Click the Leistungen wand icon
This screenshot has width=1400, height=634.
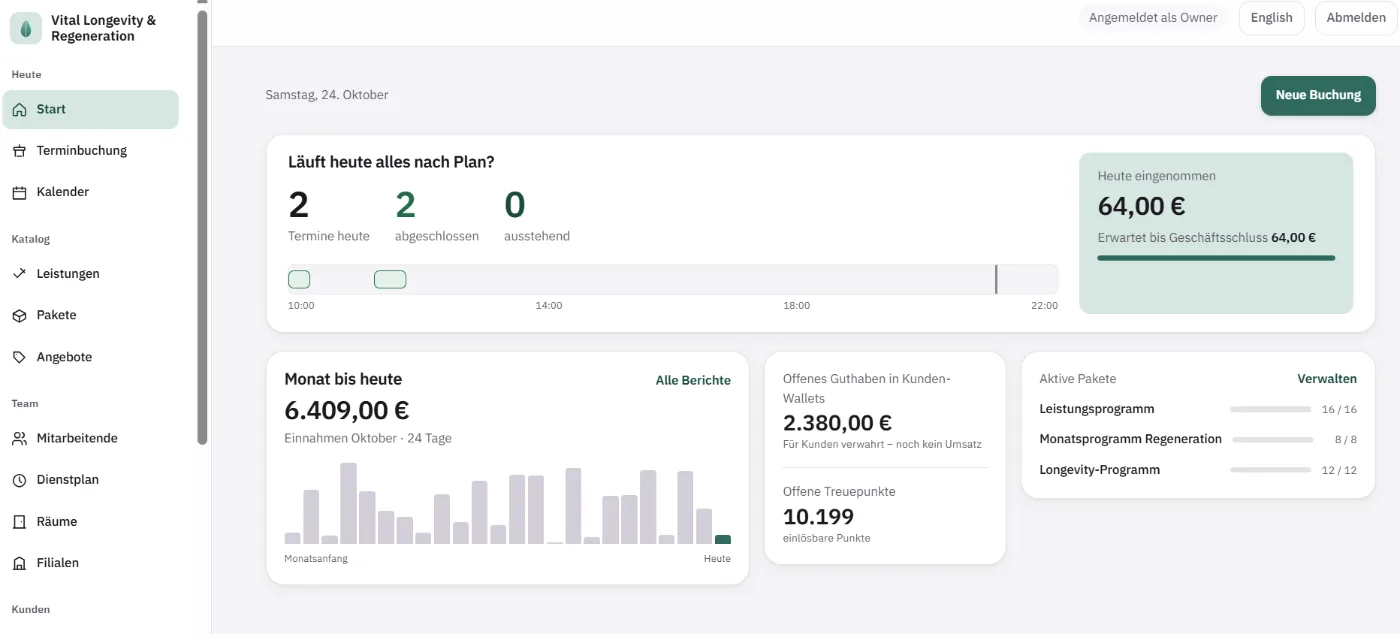coord(19,274)
